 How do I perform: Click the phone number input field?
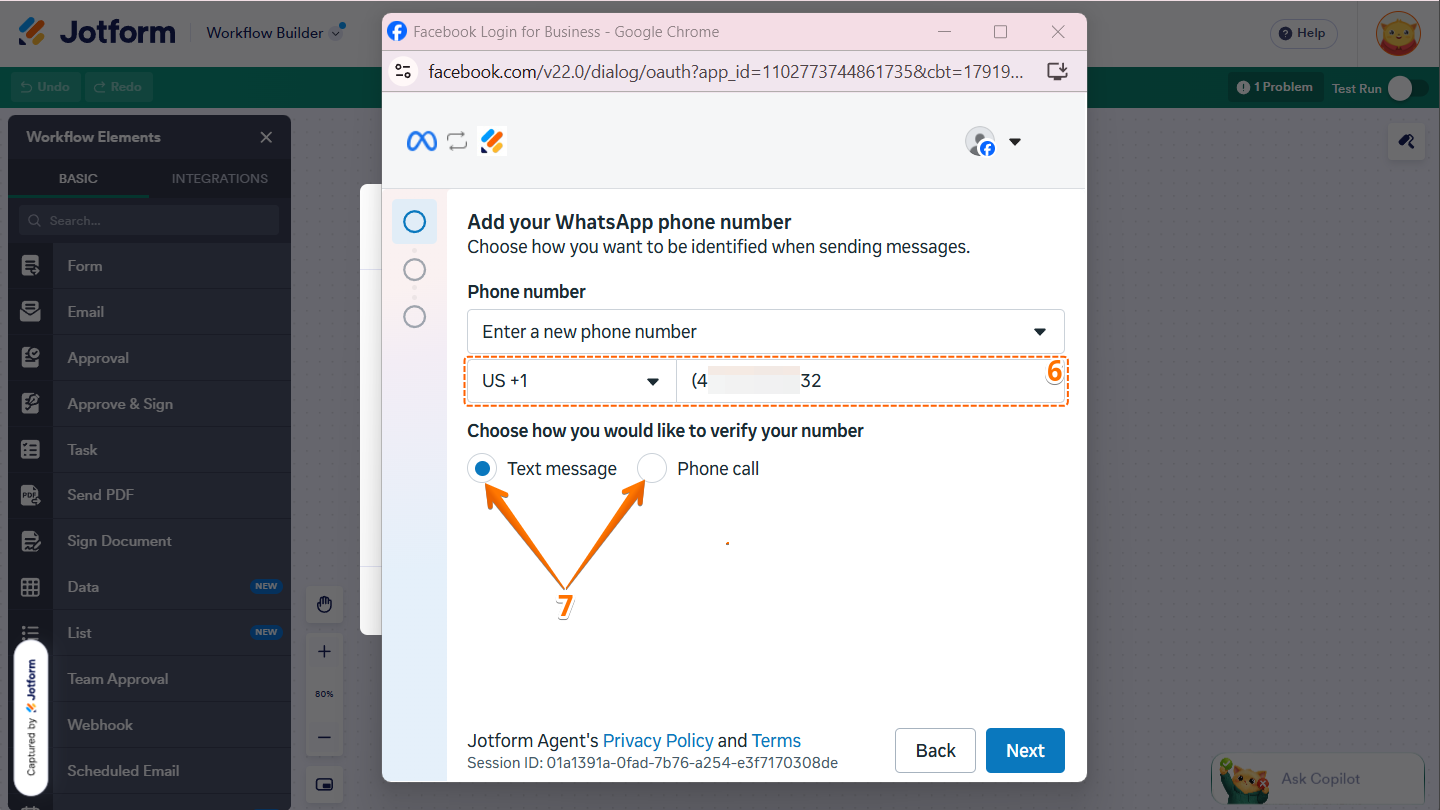click(x=870, y=381)
